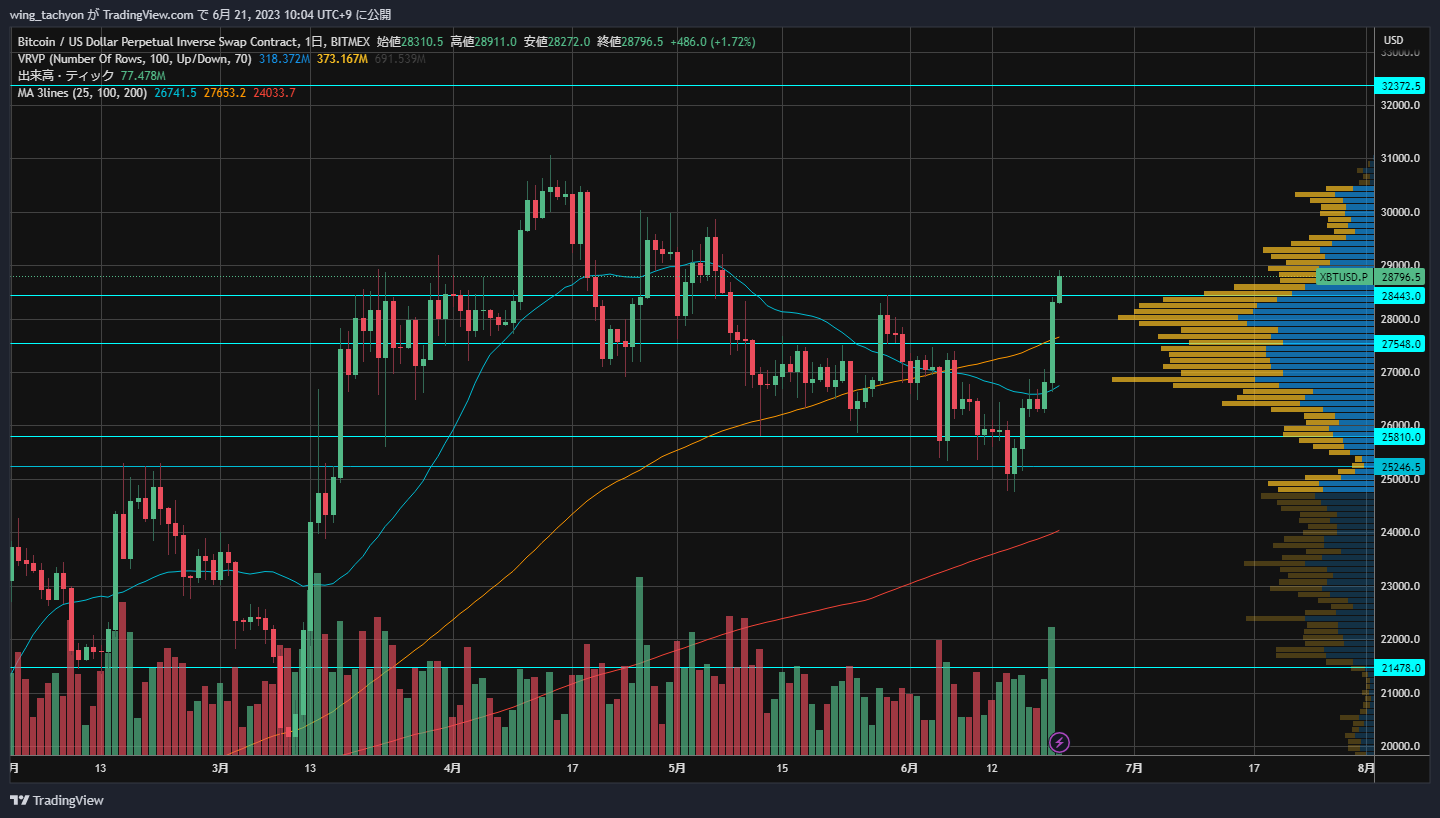Viewport: 1440px width, 818px height.
Task: Click the 6月 date label on time axis
Action: click(909, 769)
